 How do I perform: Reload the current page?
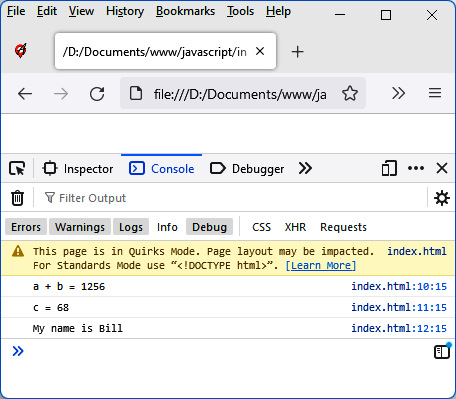(97, 94)
